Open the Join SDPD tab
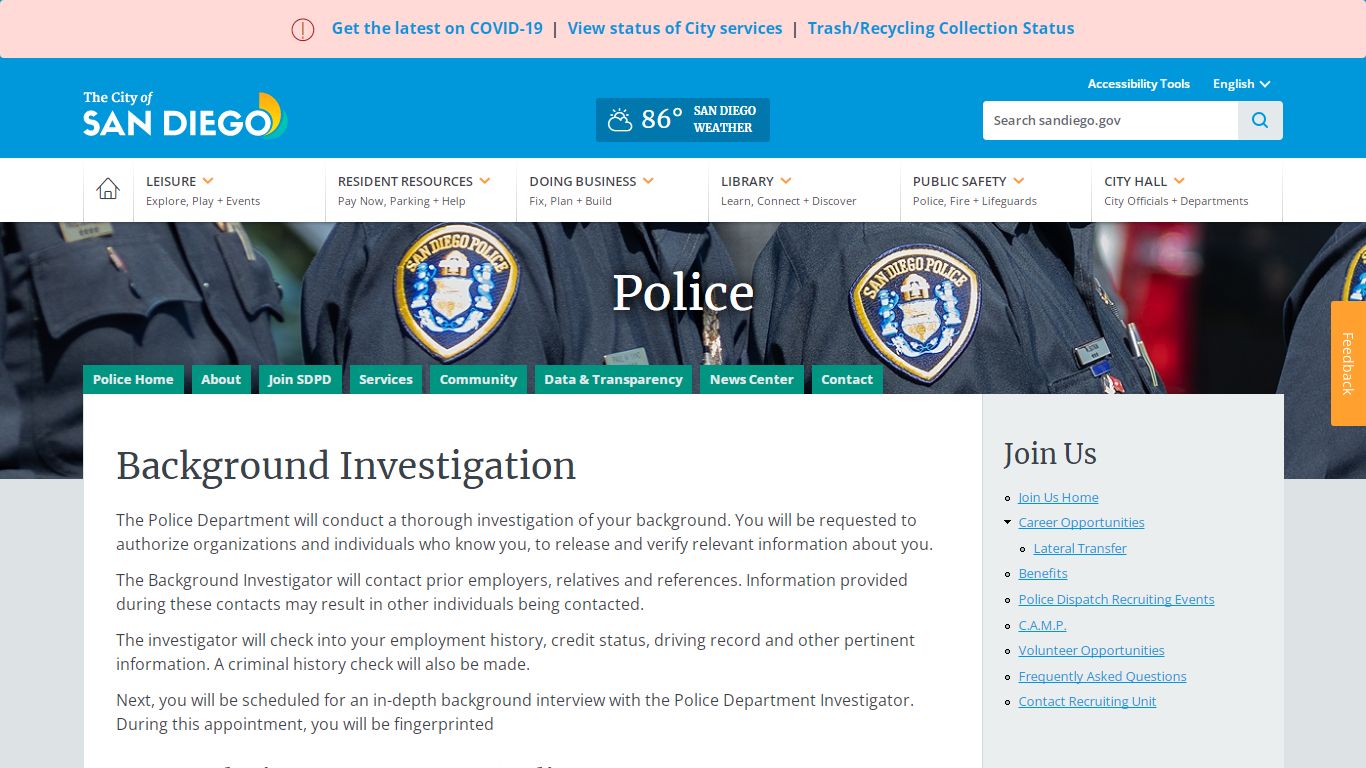The height and width of the screenshot is (768, 1366). (300, 379)
